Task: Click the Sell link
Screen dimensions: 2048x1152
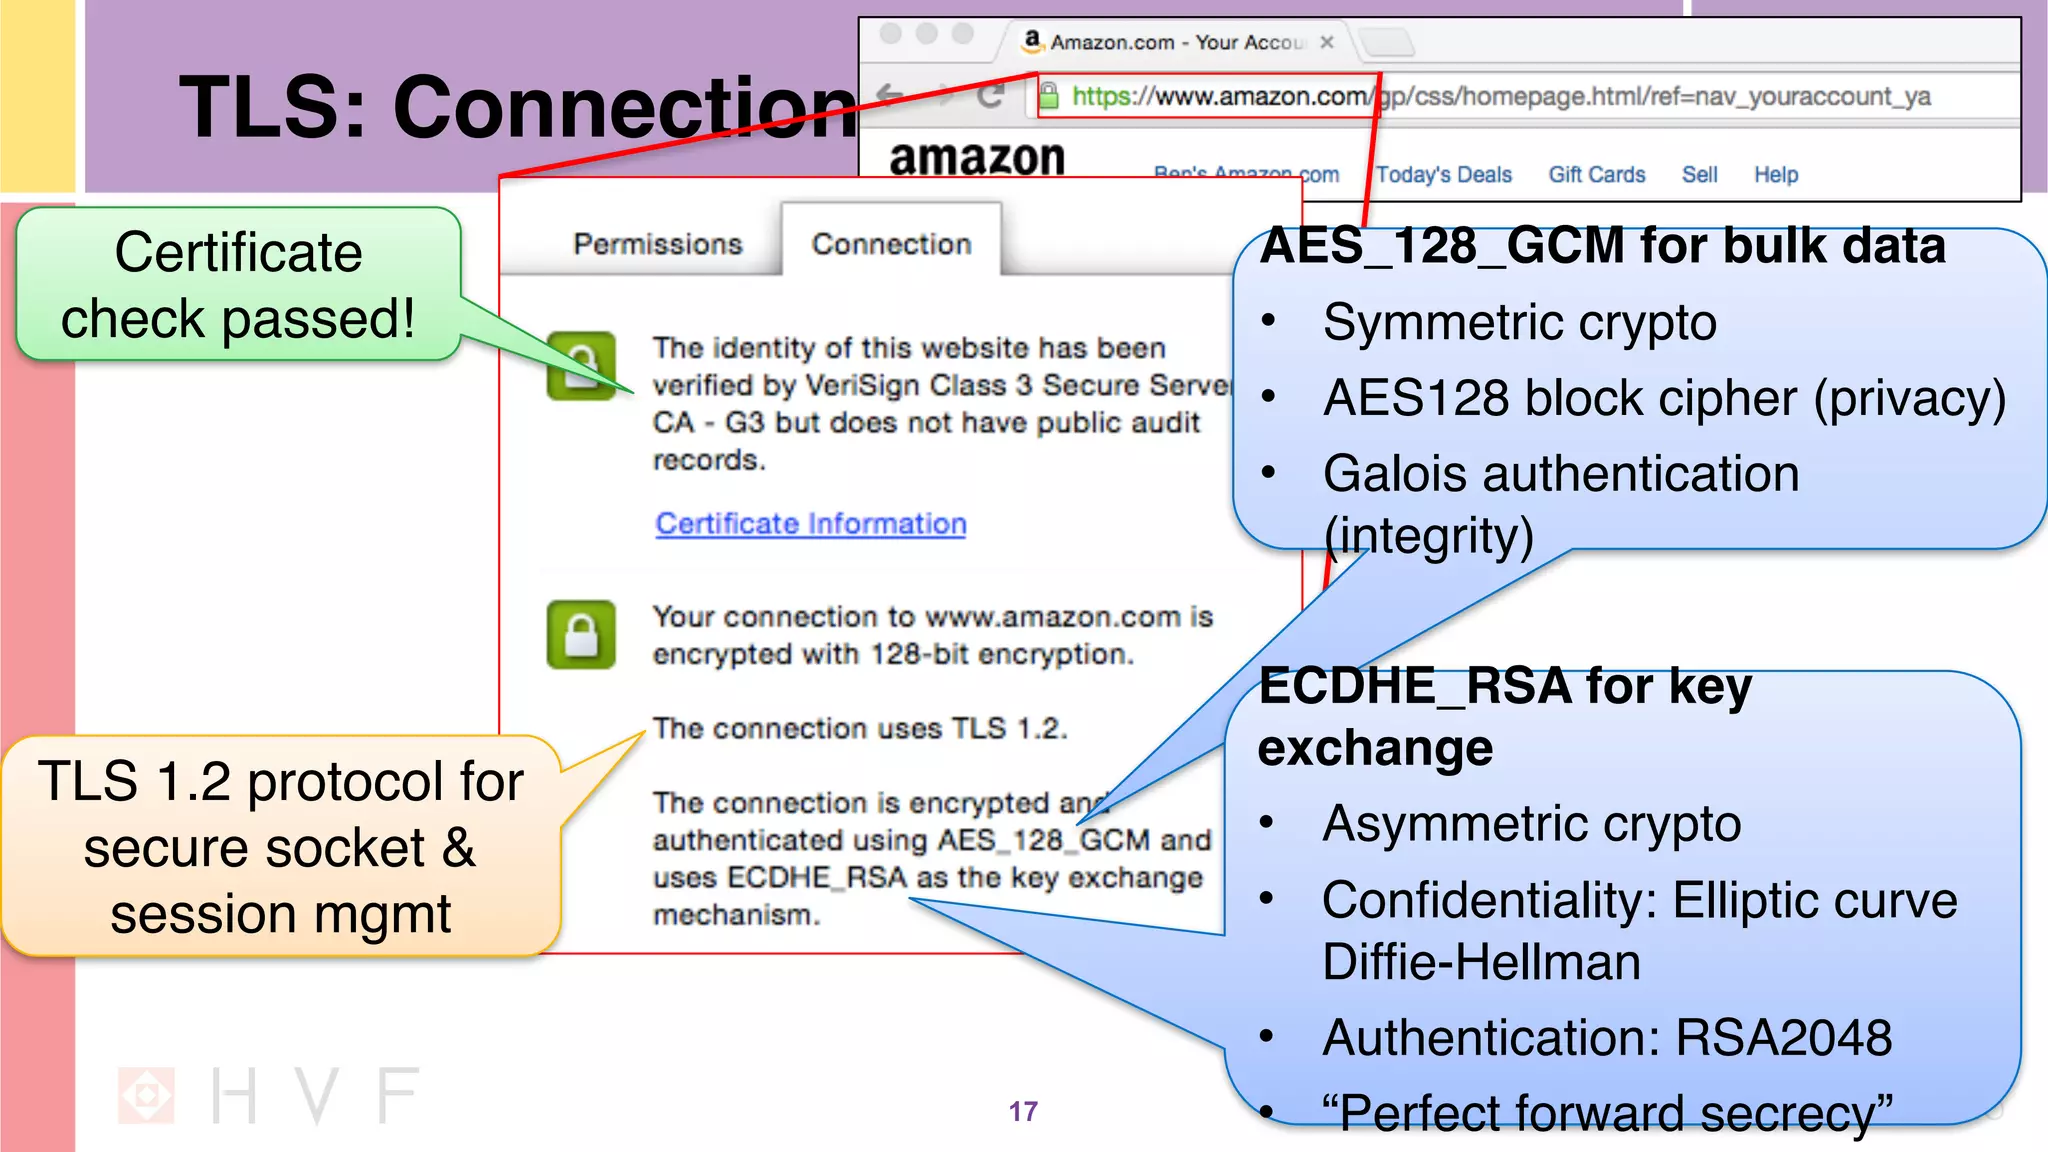Action: pos(1699,175)
